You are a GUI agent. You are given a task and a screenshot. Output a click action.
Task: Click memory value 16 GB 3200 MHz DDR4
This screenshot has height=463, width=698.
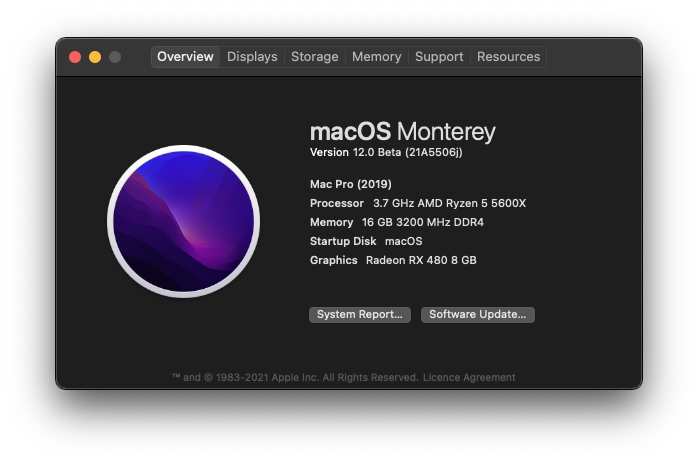[423, 222]
